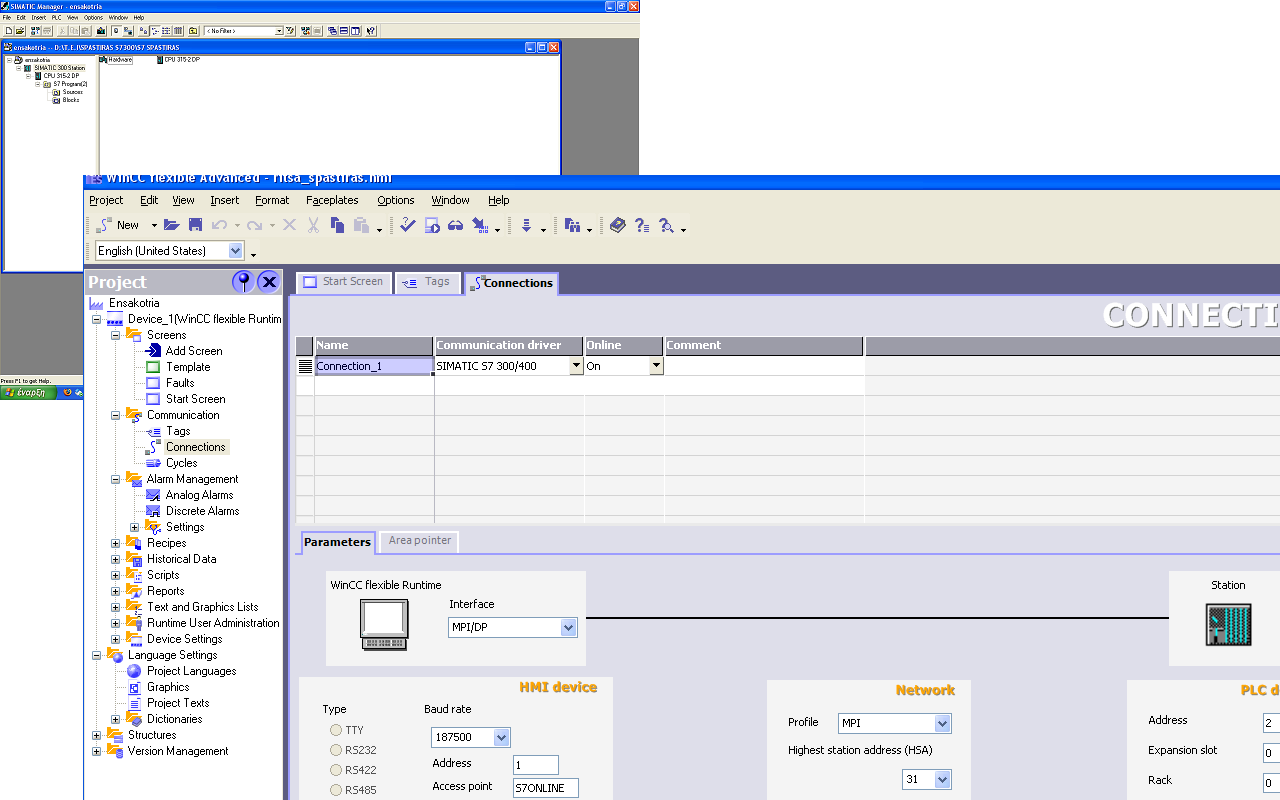Viewport: 1280px width, 800px height.
Task: Pin the Project panel with pushpin icon
Action: [x=243, y=281]
